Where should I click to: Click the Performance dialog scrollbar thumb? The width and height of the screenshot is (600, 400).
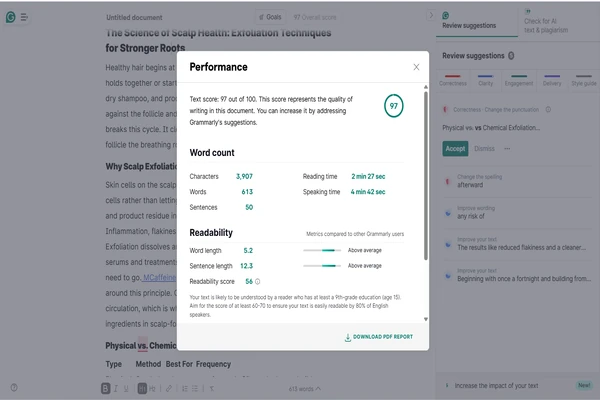pyautogui.click(x=426, y=176)
